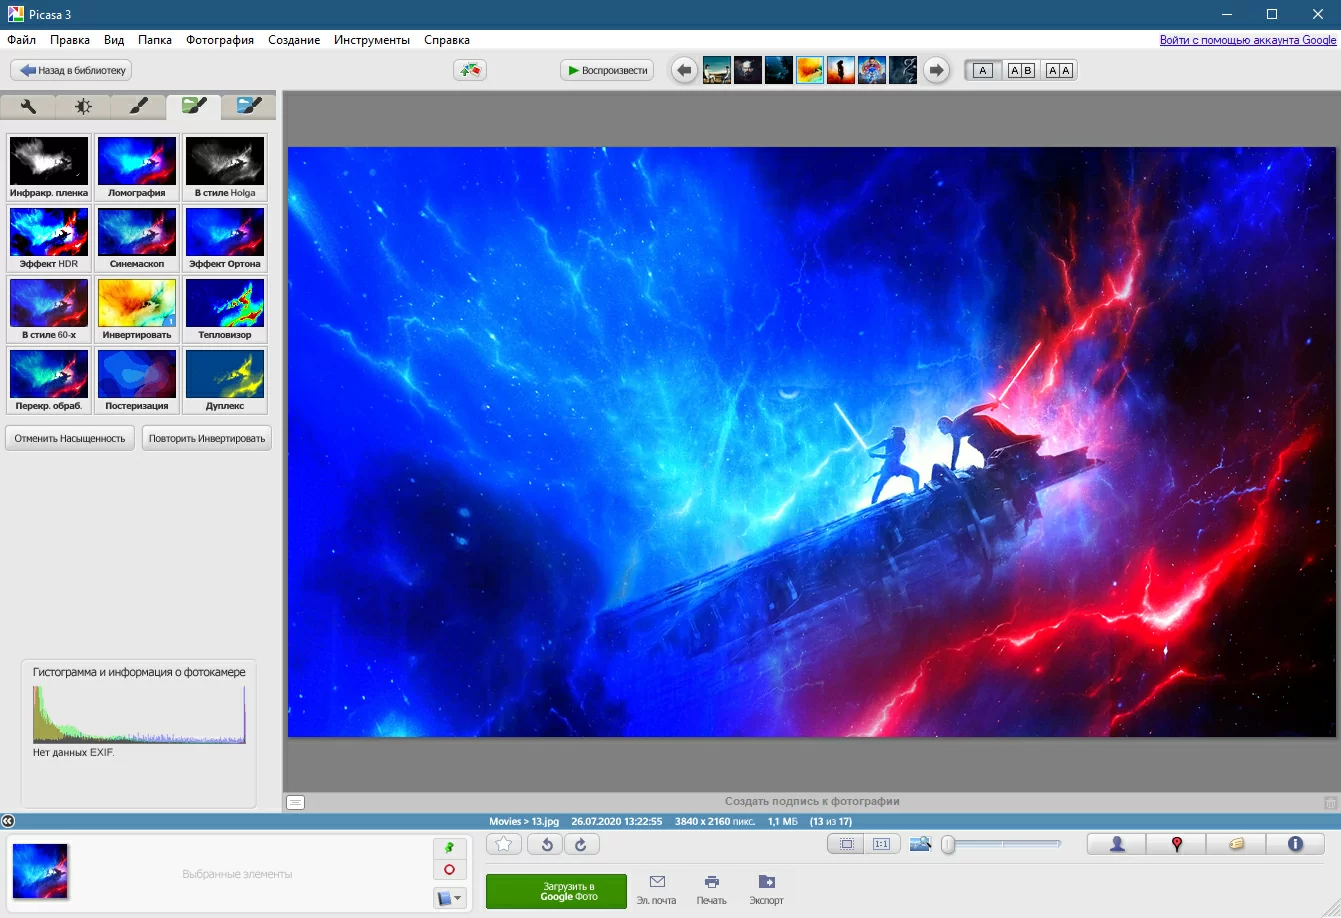This screenshot has width=1341, height=918.
Task: Open the Папка menu
Action: point(155,40)
